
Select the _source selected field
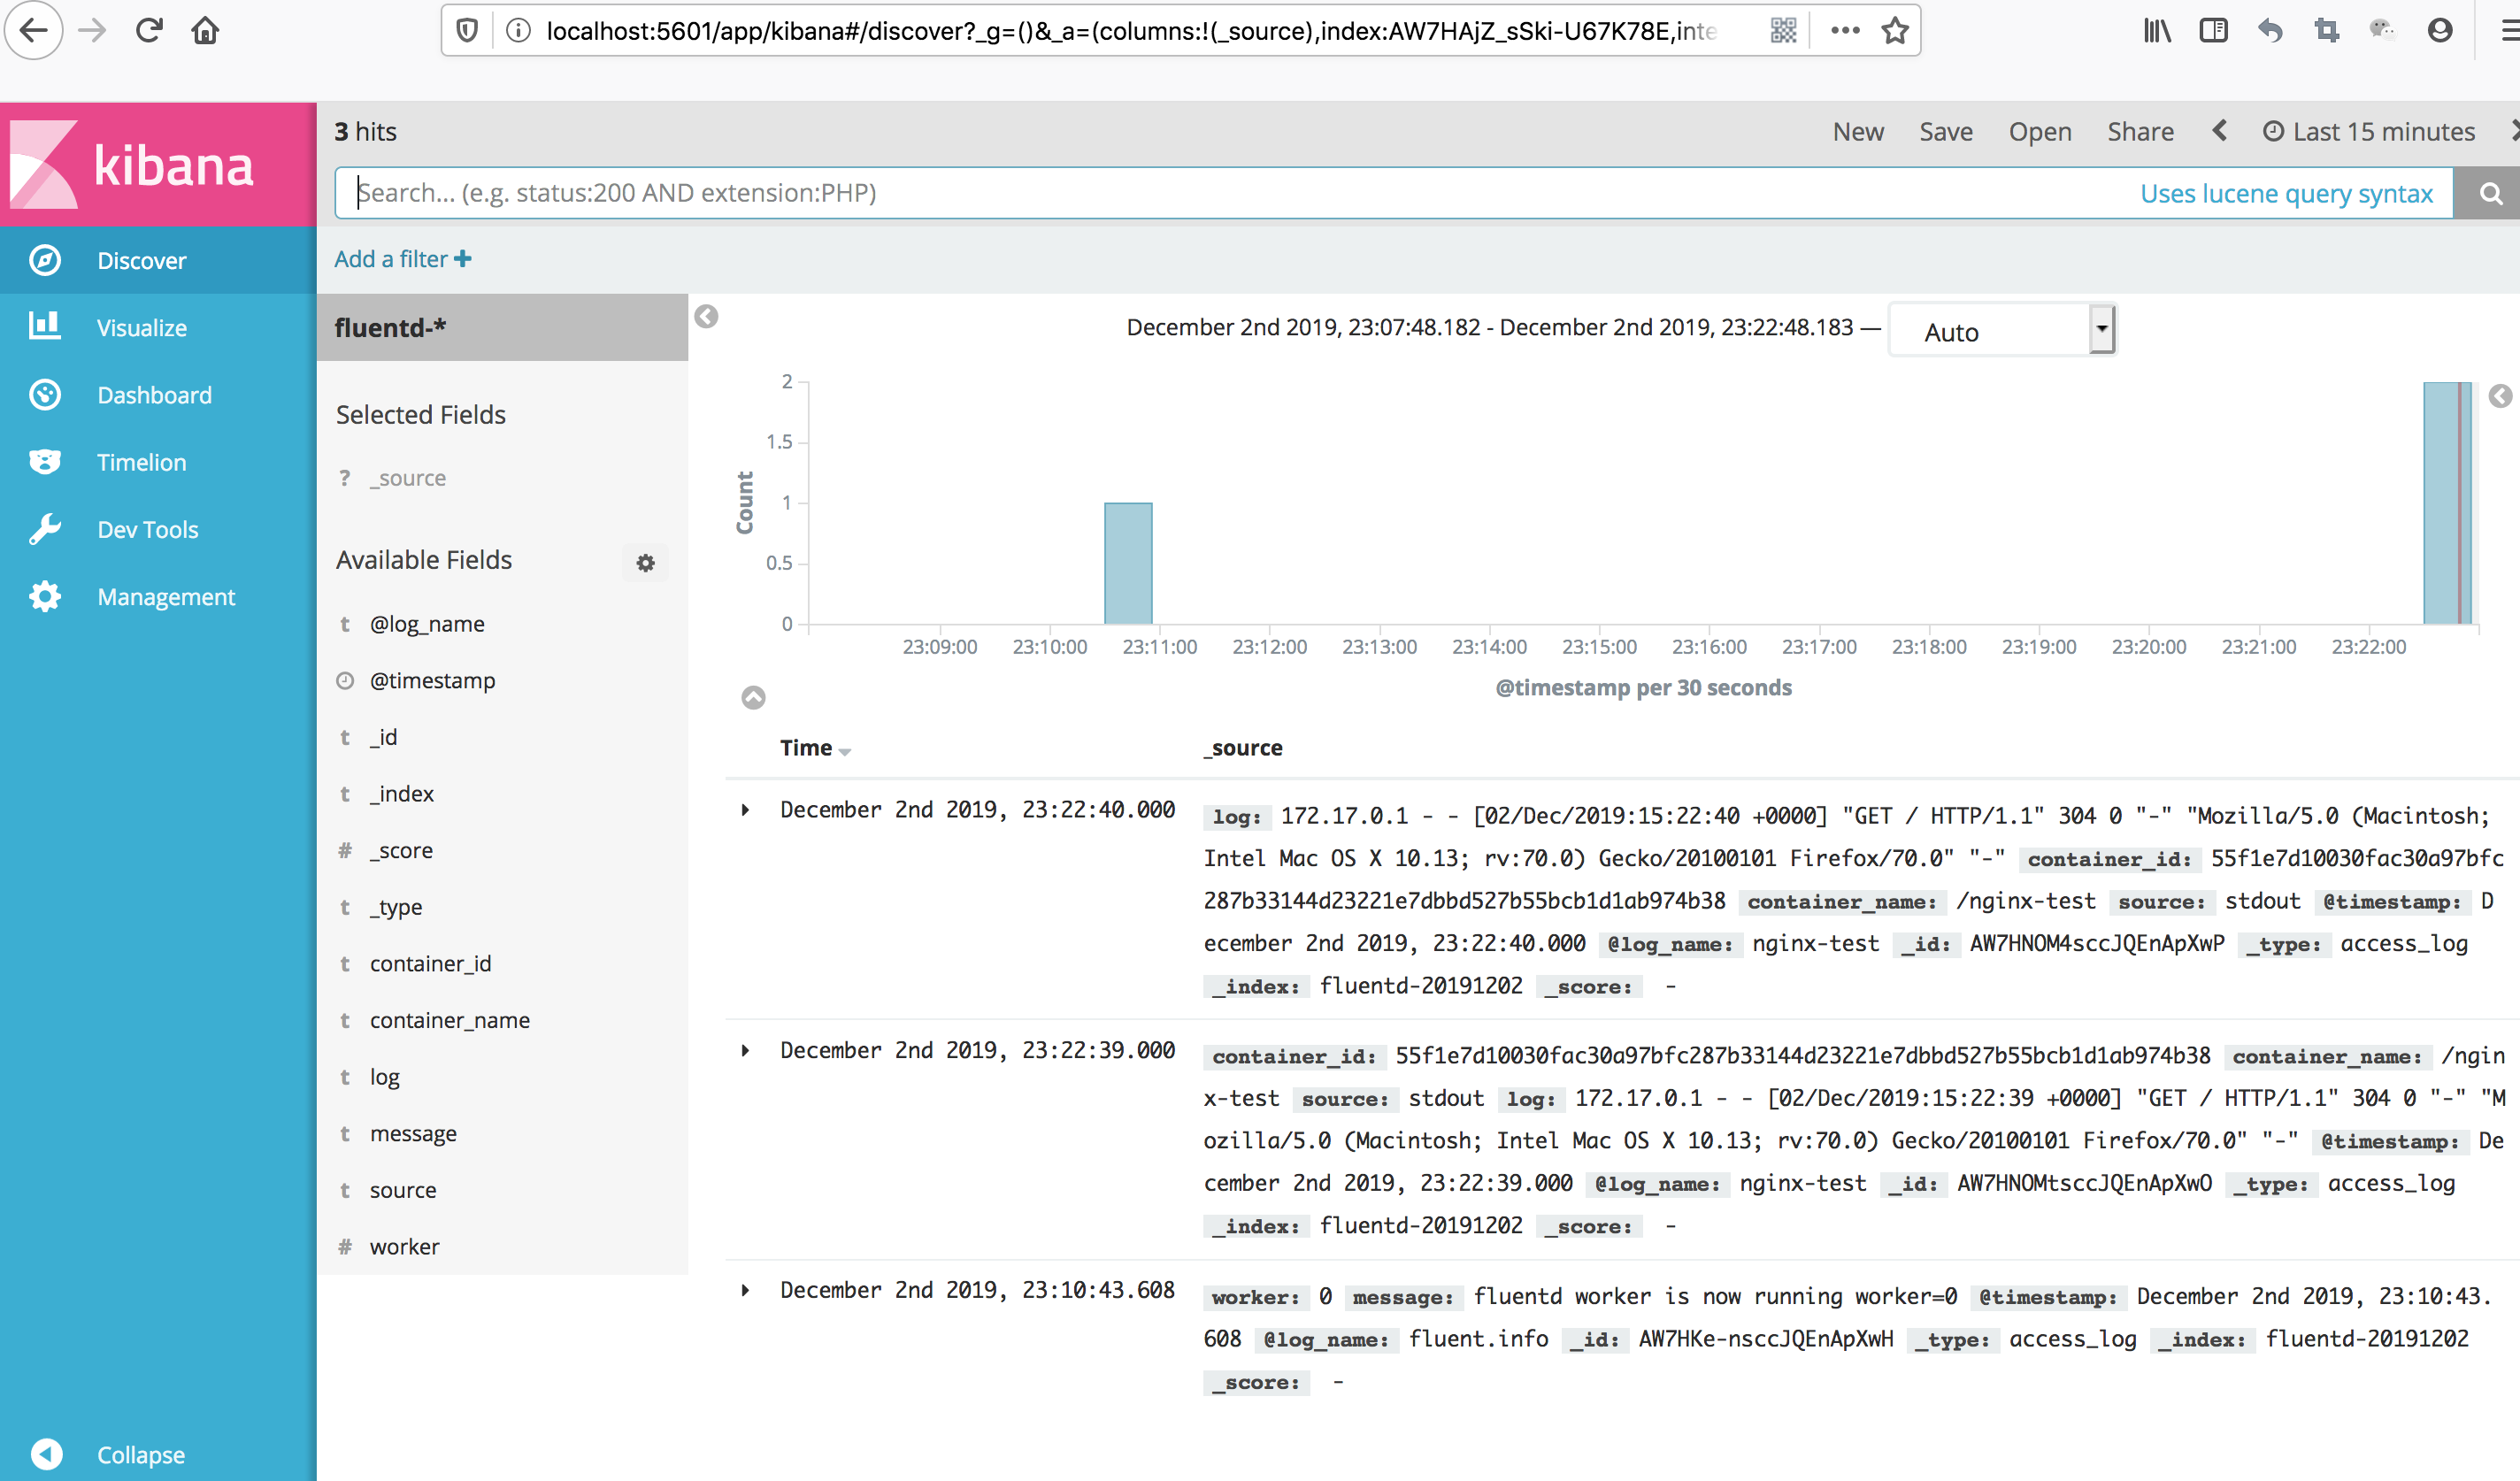click(x=407, y=478)
